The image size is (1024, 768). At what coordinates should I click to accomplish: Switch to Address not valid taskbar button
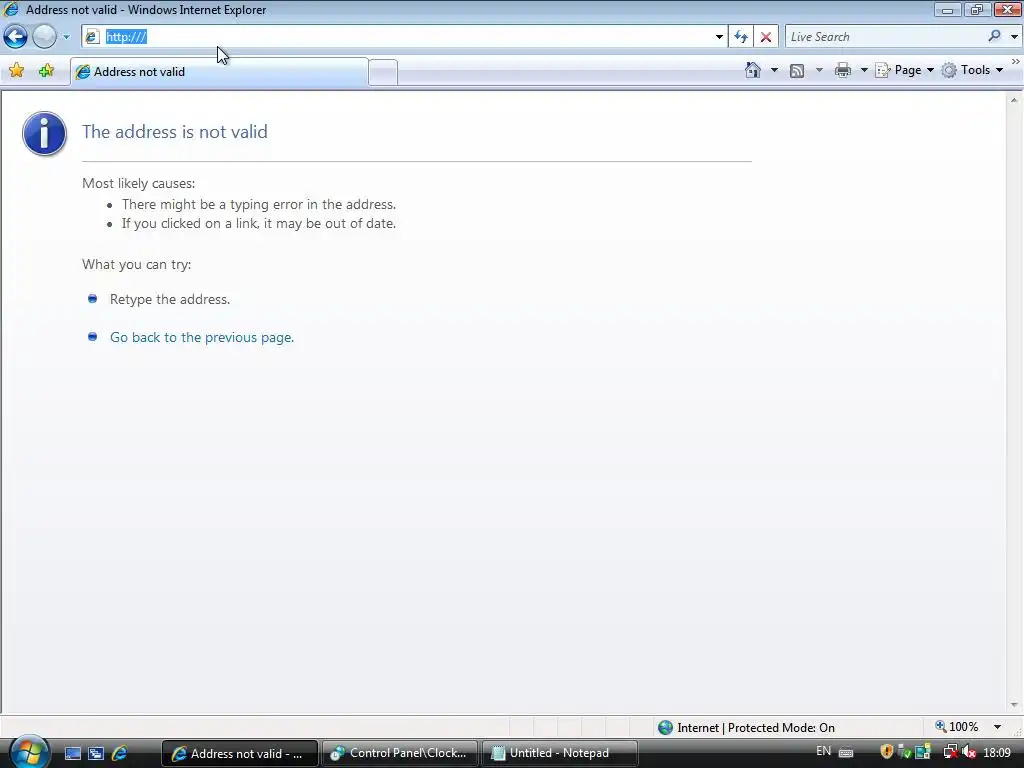(x=239, y=753)
